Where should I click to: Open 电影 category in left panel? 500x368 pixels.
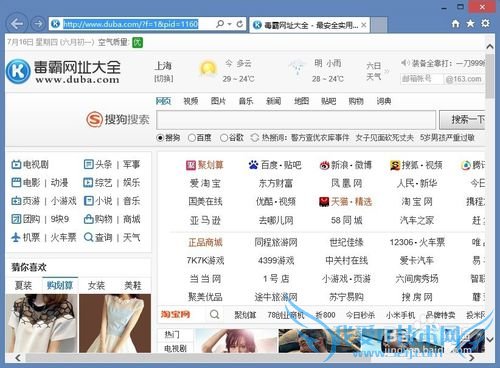[26, 183]
